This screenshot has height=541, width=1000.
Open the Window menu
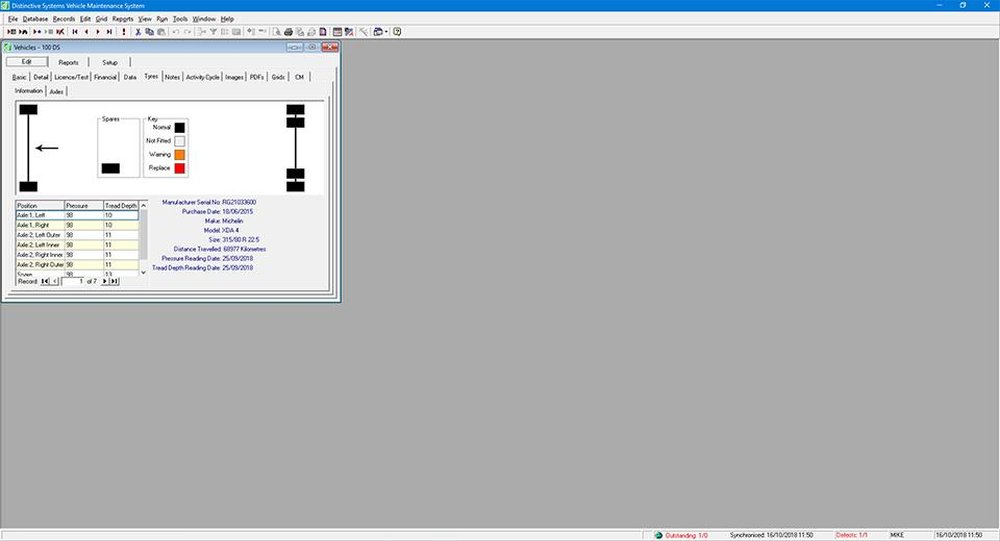pyautogui.click(x=204, y=19)
